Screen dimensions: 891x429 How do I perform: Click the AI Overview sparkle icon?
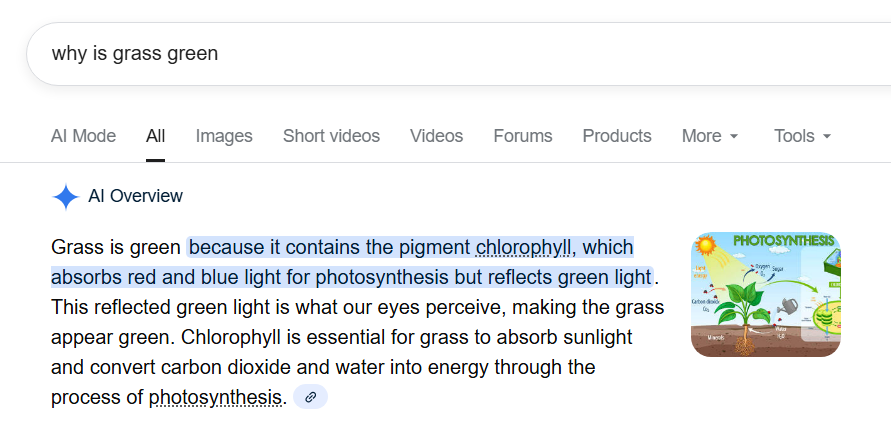click(x=65, y=197)
